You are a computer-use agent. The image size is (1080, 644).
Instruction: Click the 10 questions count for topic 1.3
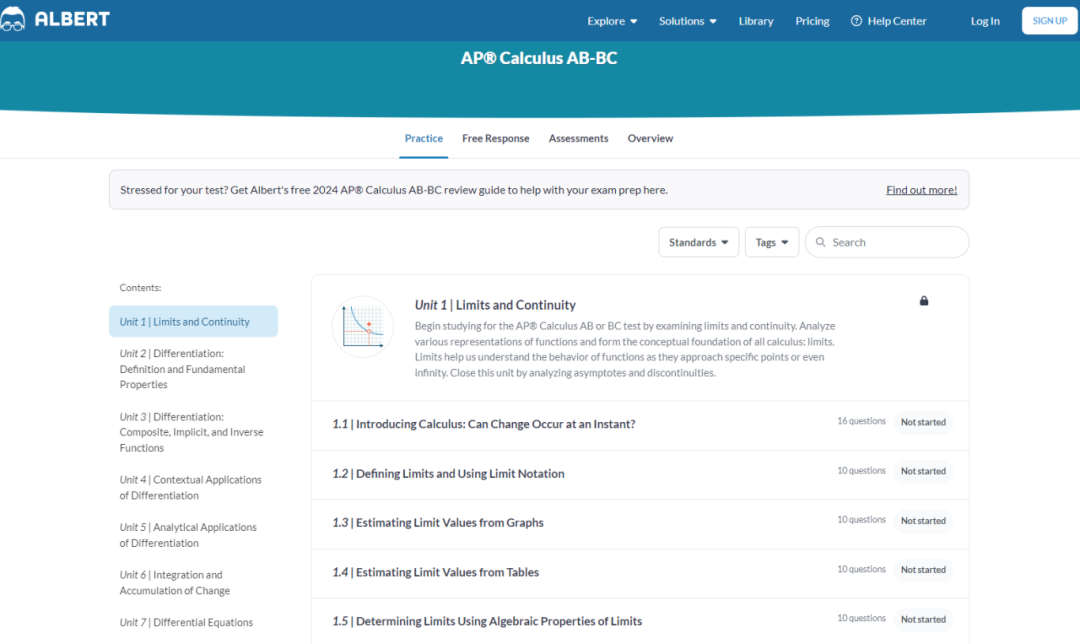(x=861, y=519)
